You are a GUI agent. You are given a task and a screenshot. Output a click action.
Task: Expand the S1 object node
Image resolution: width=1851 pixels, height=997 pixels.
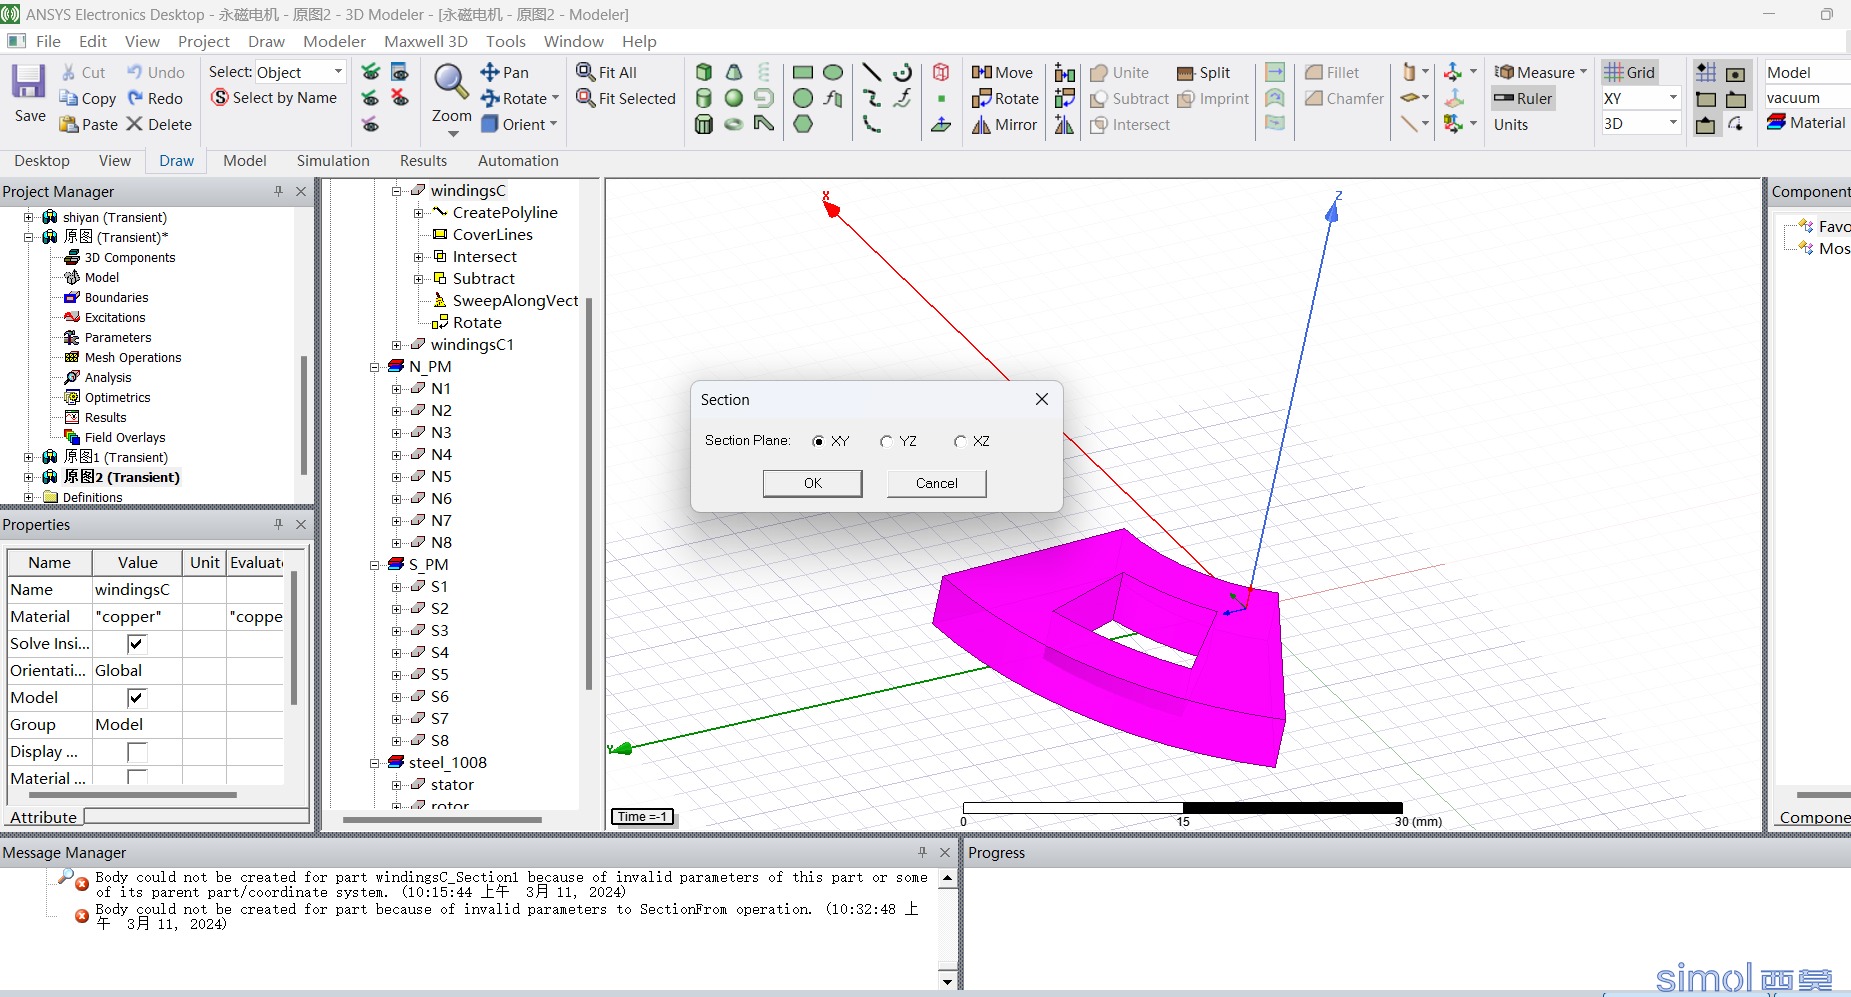coord(397,587)
